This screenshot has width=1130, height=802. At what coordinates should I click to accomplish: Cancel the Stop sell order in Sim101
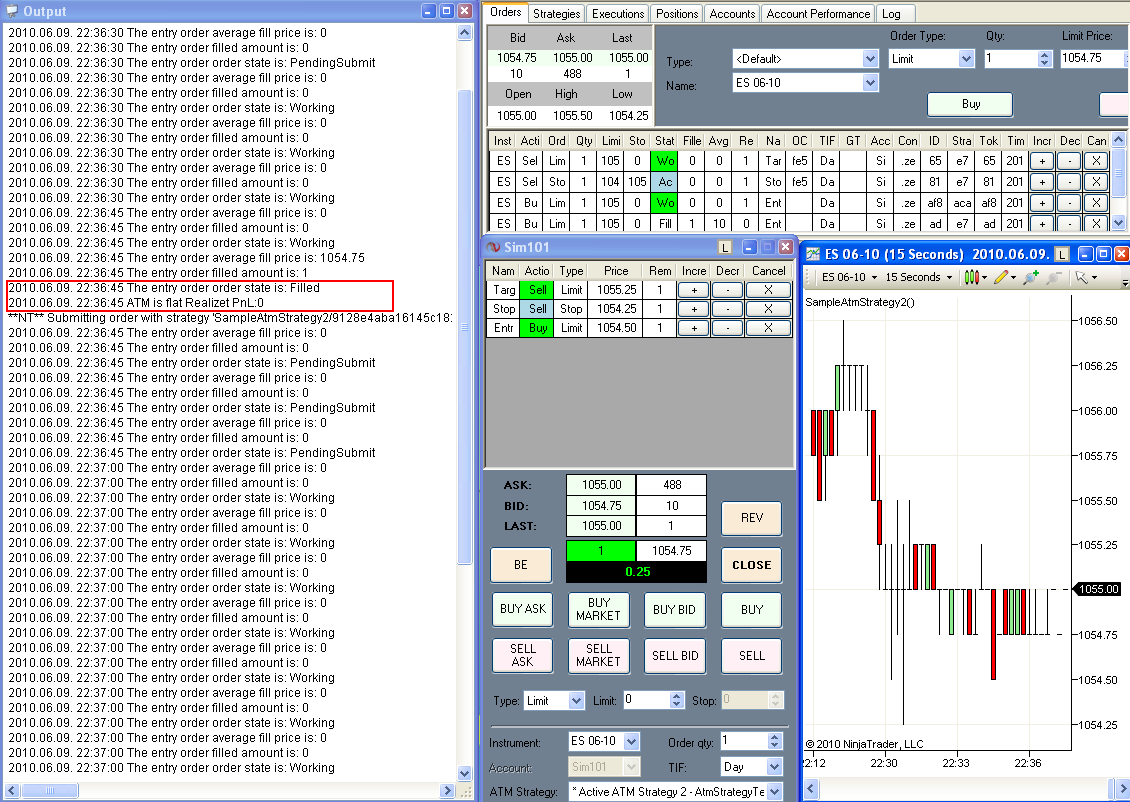(768, 309)
